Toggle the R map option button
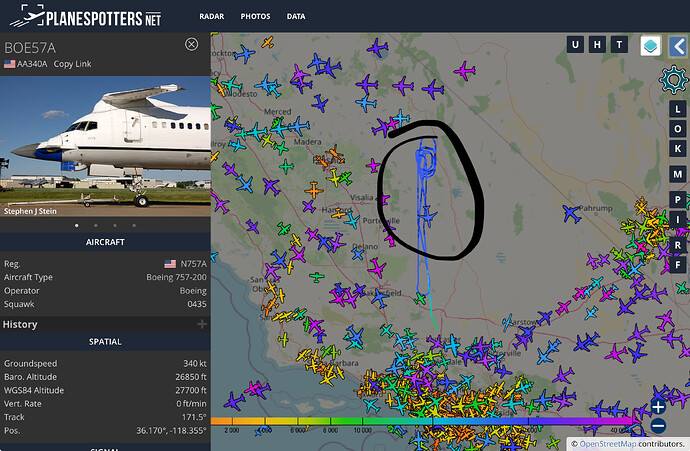The height and width of the screenshot is (451, 690). coord(678,245)
